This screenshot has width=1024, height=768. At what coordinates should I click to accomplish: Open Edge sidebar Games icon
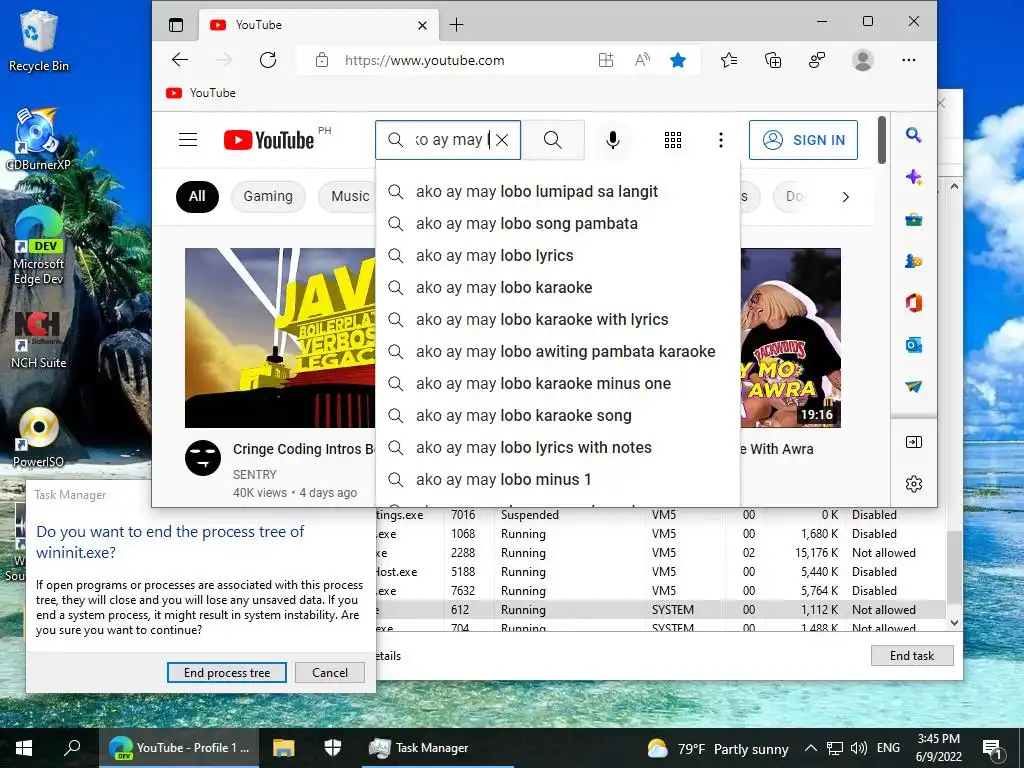coord(914,261)
